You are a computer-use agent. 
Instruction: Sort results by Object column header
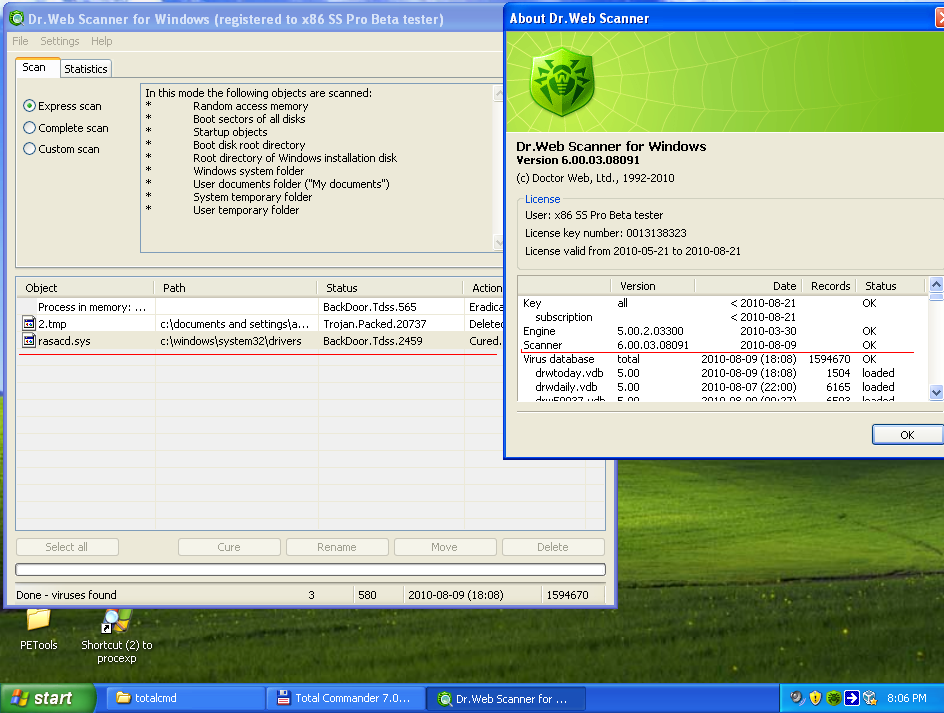click(x=85, y=288)
